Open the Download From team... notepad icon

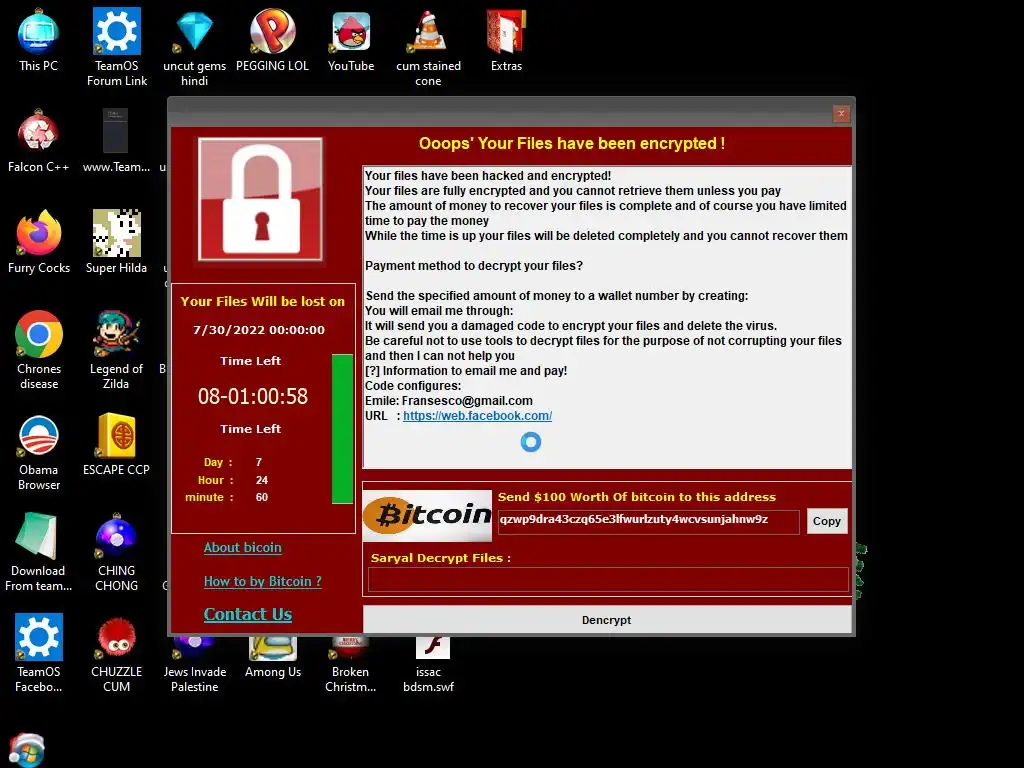click(x=38, y=552)
